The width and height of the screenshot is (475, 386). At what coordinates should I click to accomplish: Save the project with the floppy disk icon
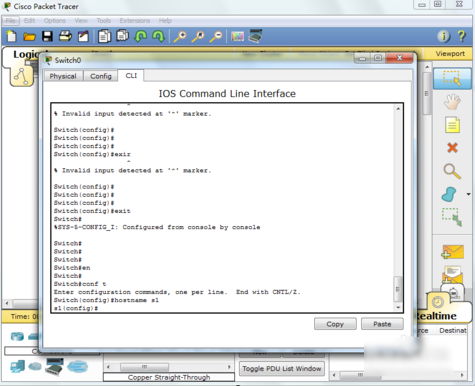(47, 36)
